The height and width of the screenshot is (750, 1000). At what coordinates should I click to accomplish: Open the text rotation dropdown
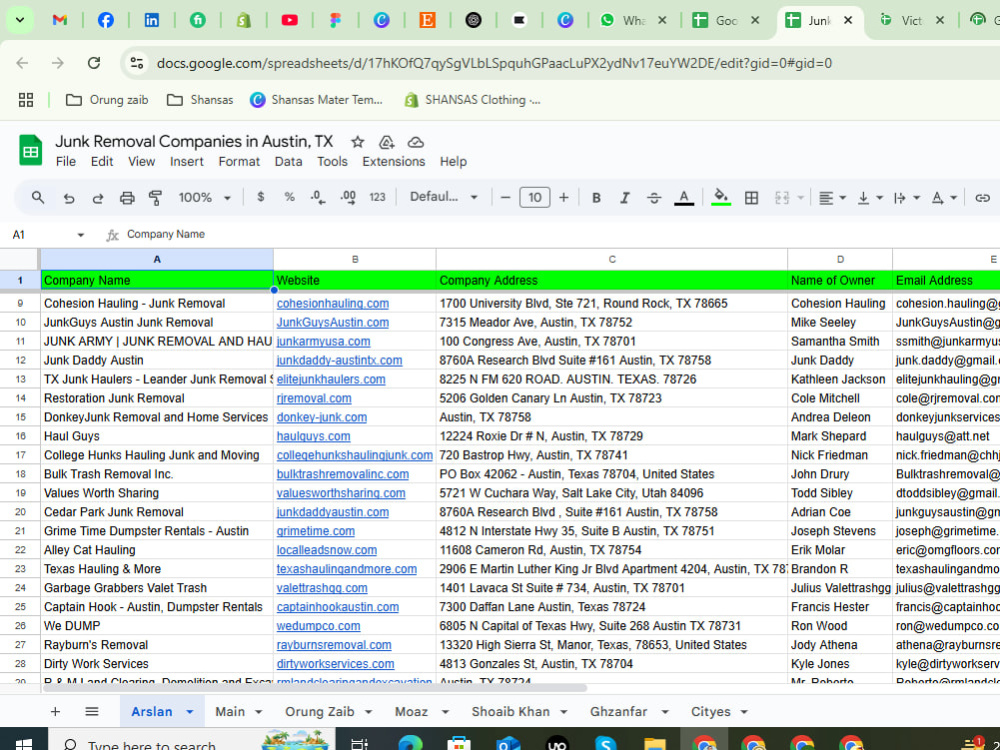pos(944,198)
